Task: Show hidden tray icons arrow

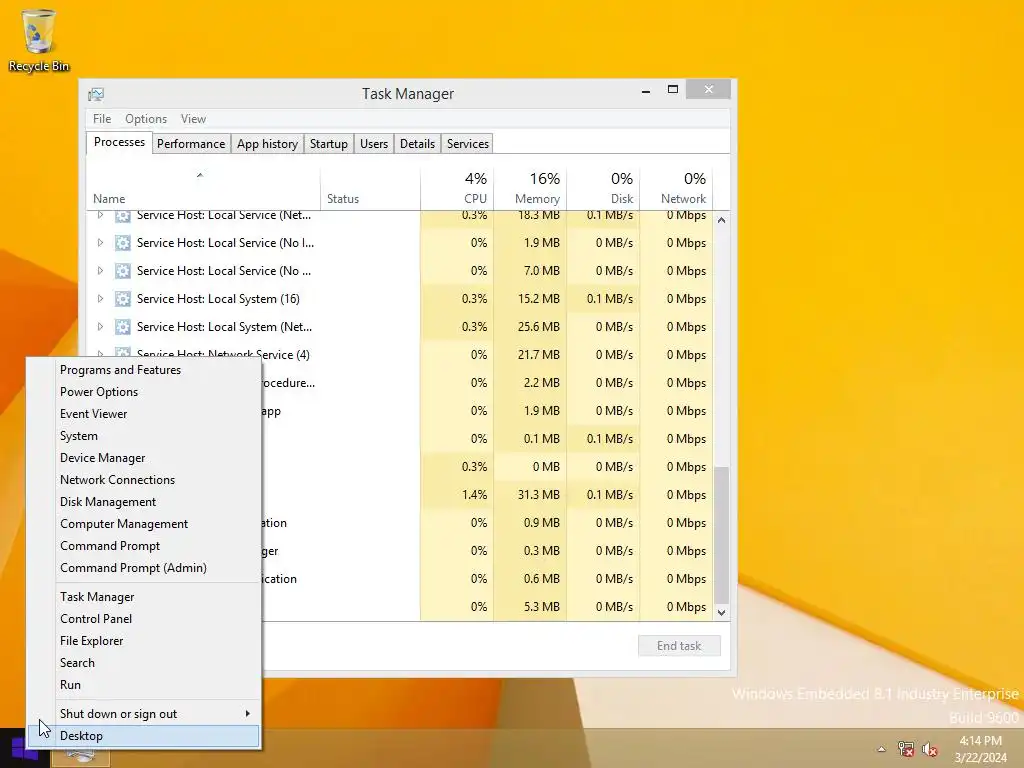Action: coord(882,749)
